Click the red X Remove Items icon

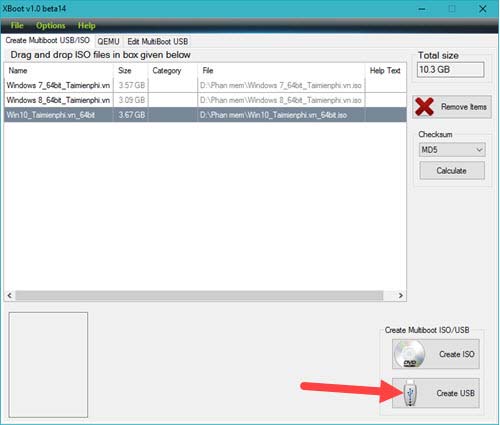[x=424, y=107]
